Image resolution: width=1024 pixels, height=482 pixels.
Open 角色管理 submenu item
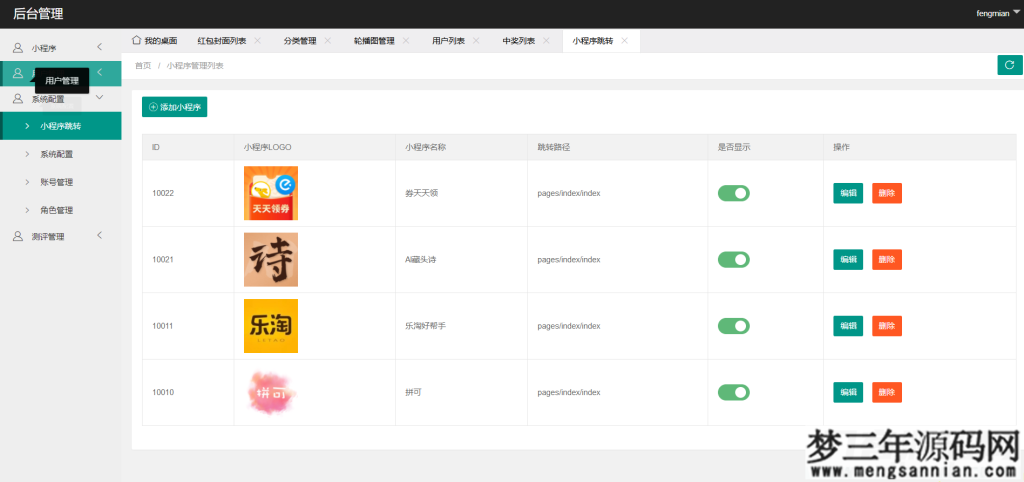(x=56, y=210)
